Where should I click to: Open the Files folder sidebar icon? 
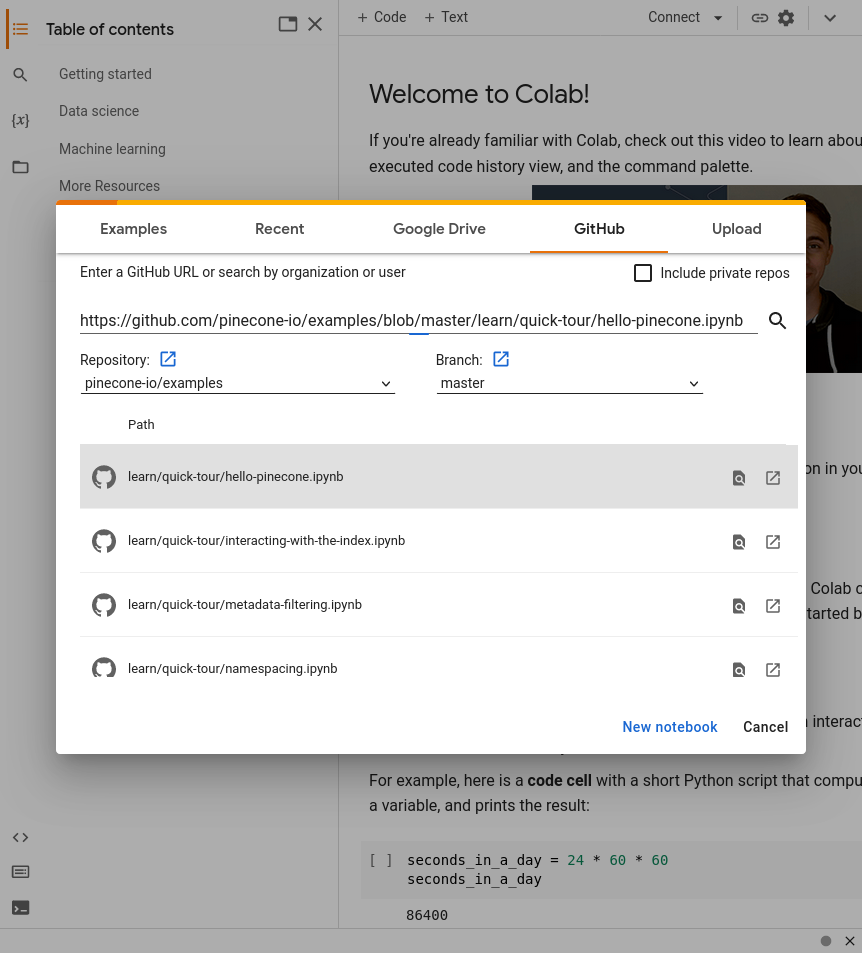(20, 167)
